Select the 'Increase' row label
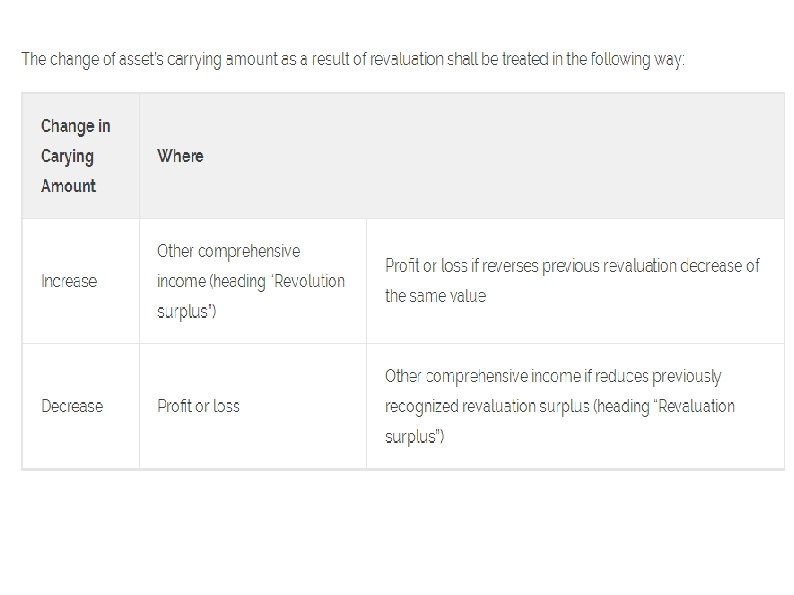Image resolution: width=794 pixels, height=595 pixels. [x=69, y=281]
